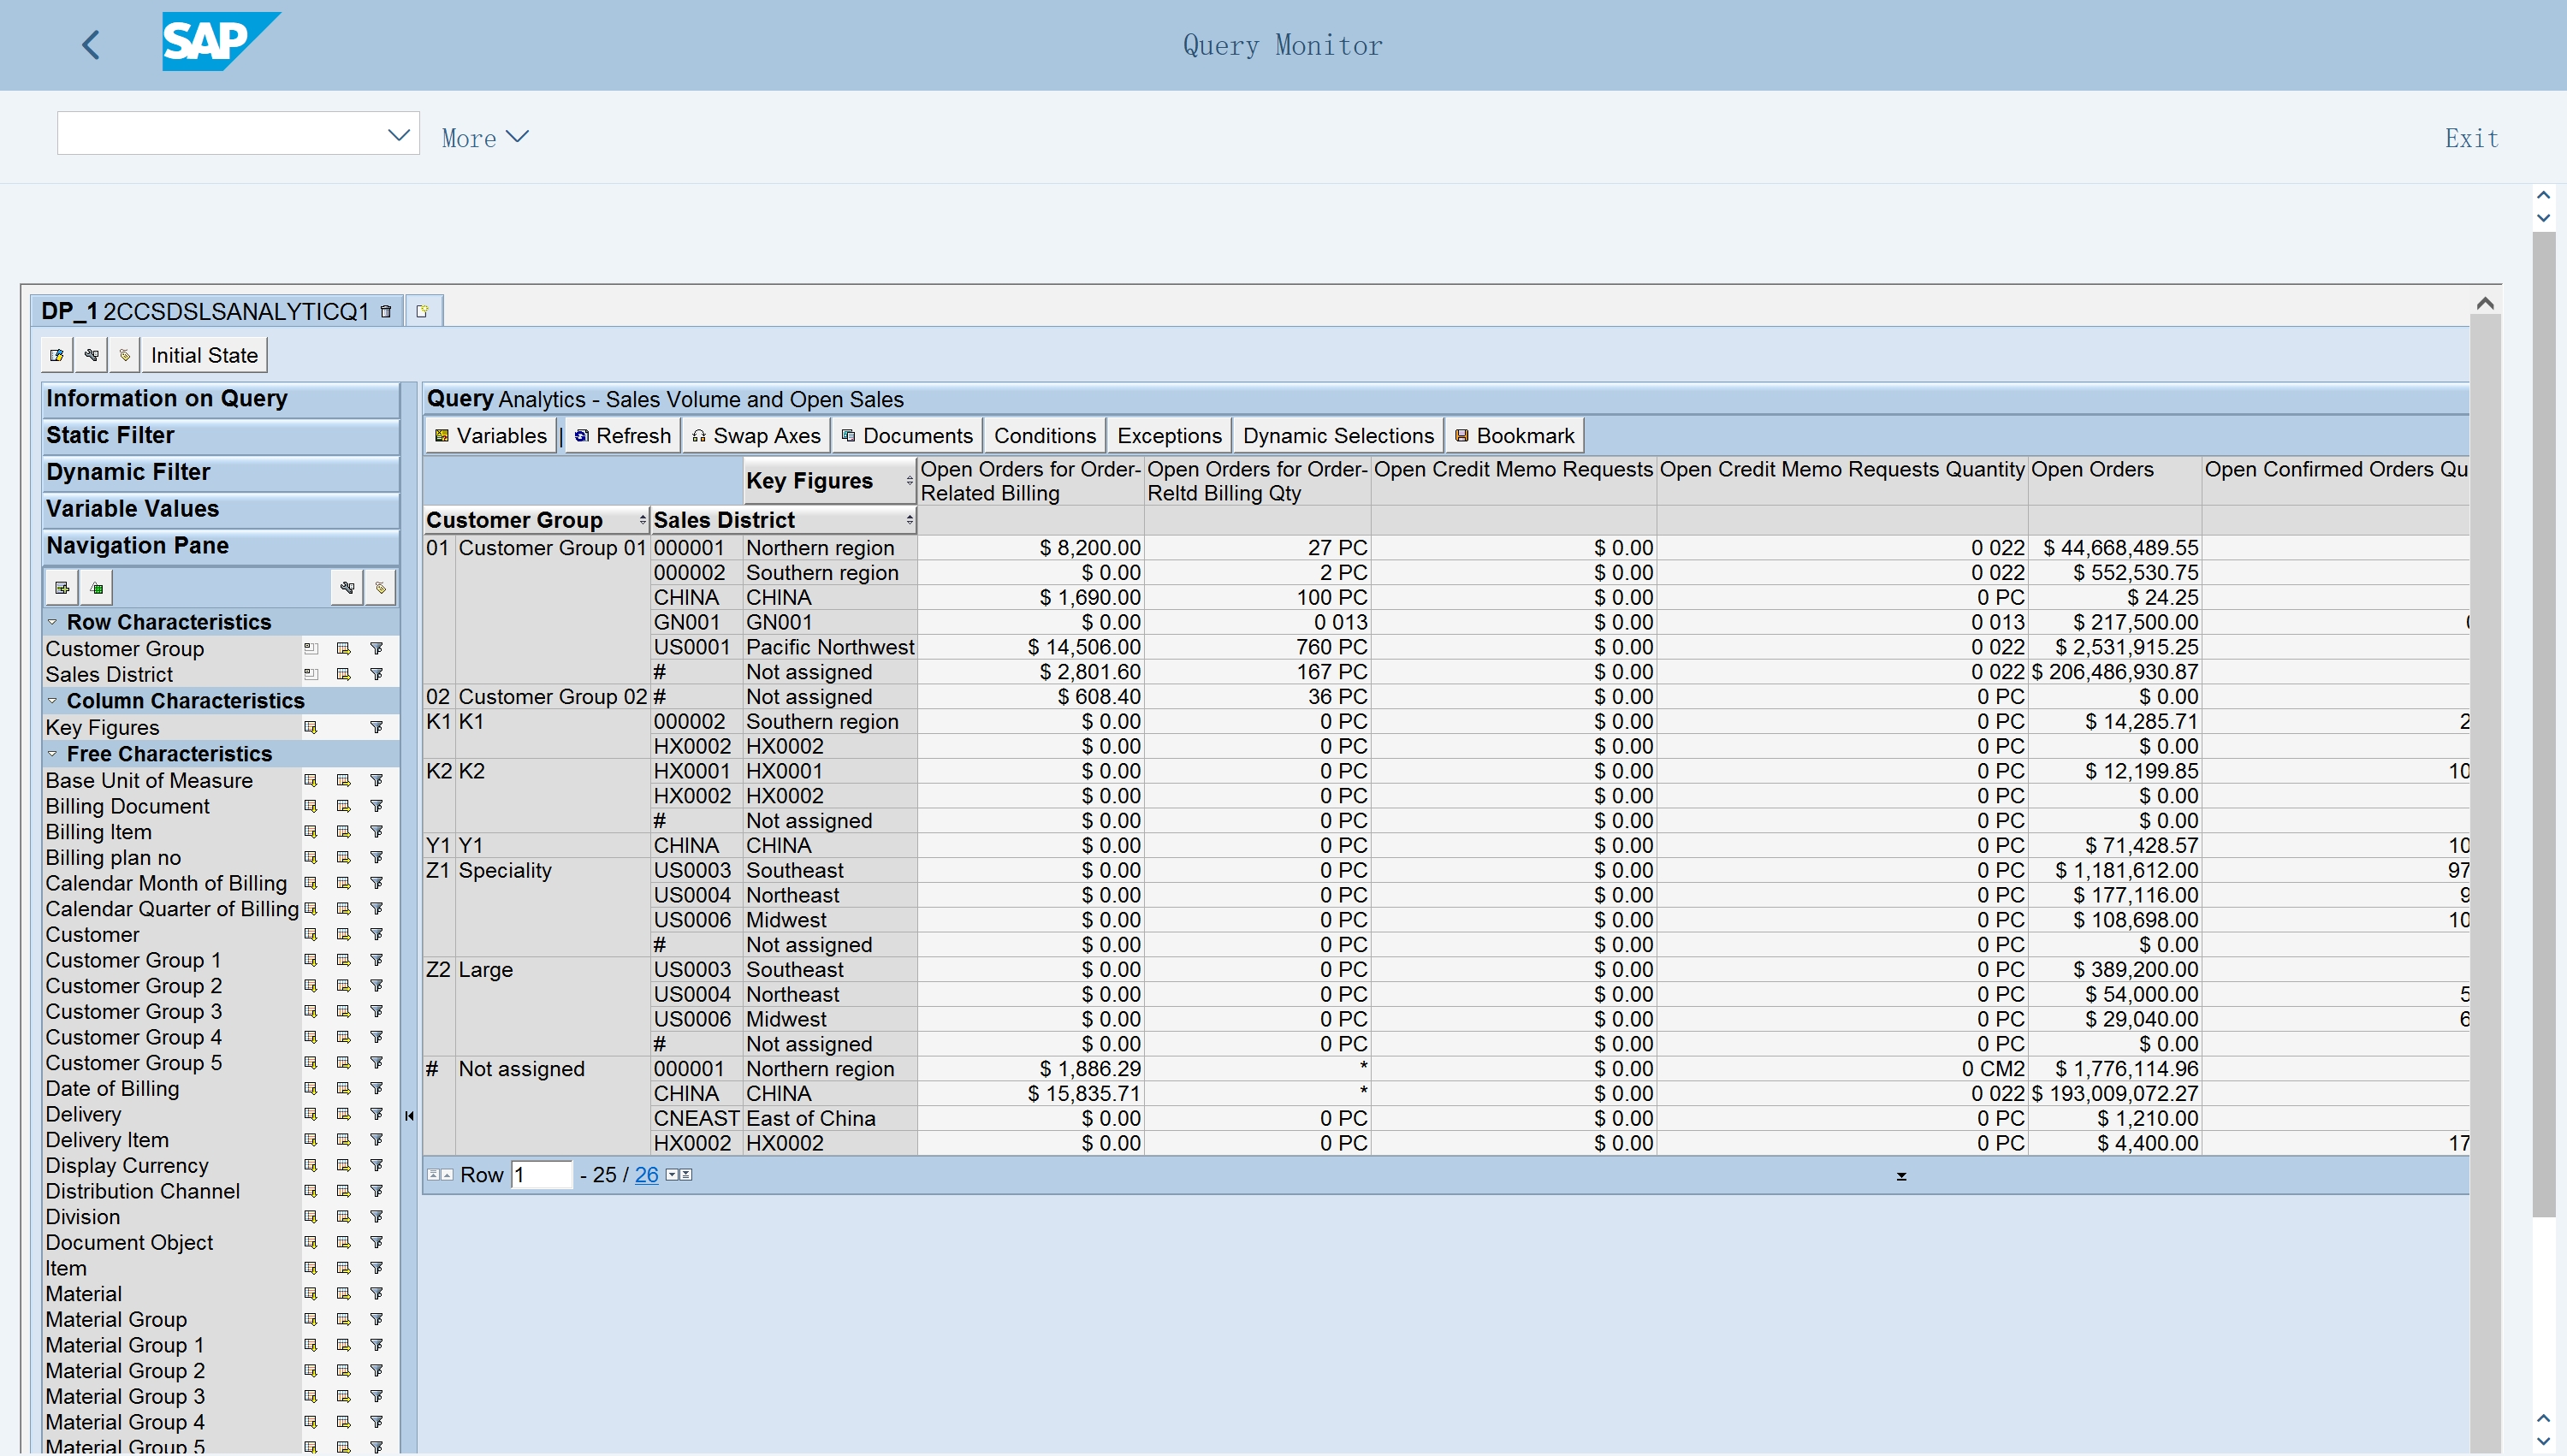This screenshot has height=1456, width=2567.
Task: Expand the Column Characteristics section
Action: coord(52,700)
